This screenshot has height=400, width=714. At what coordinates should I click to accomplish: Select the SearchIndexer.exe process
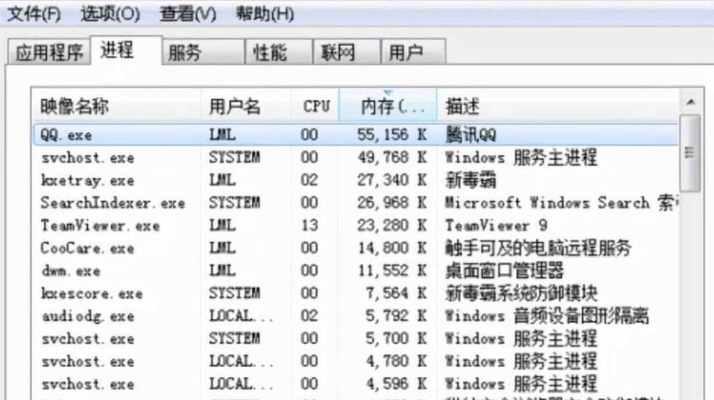click(x=355, y=203)
